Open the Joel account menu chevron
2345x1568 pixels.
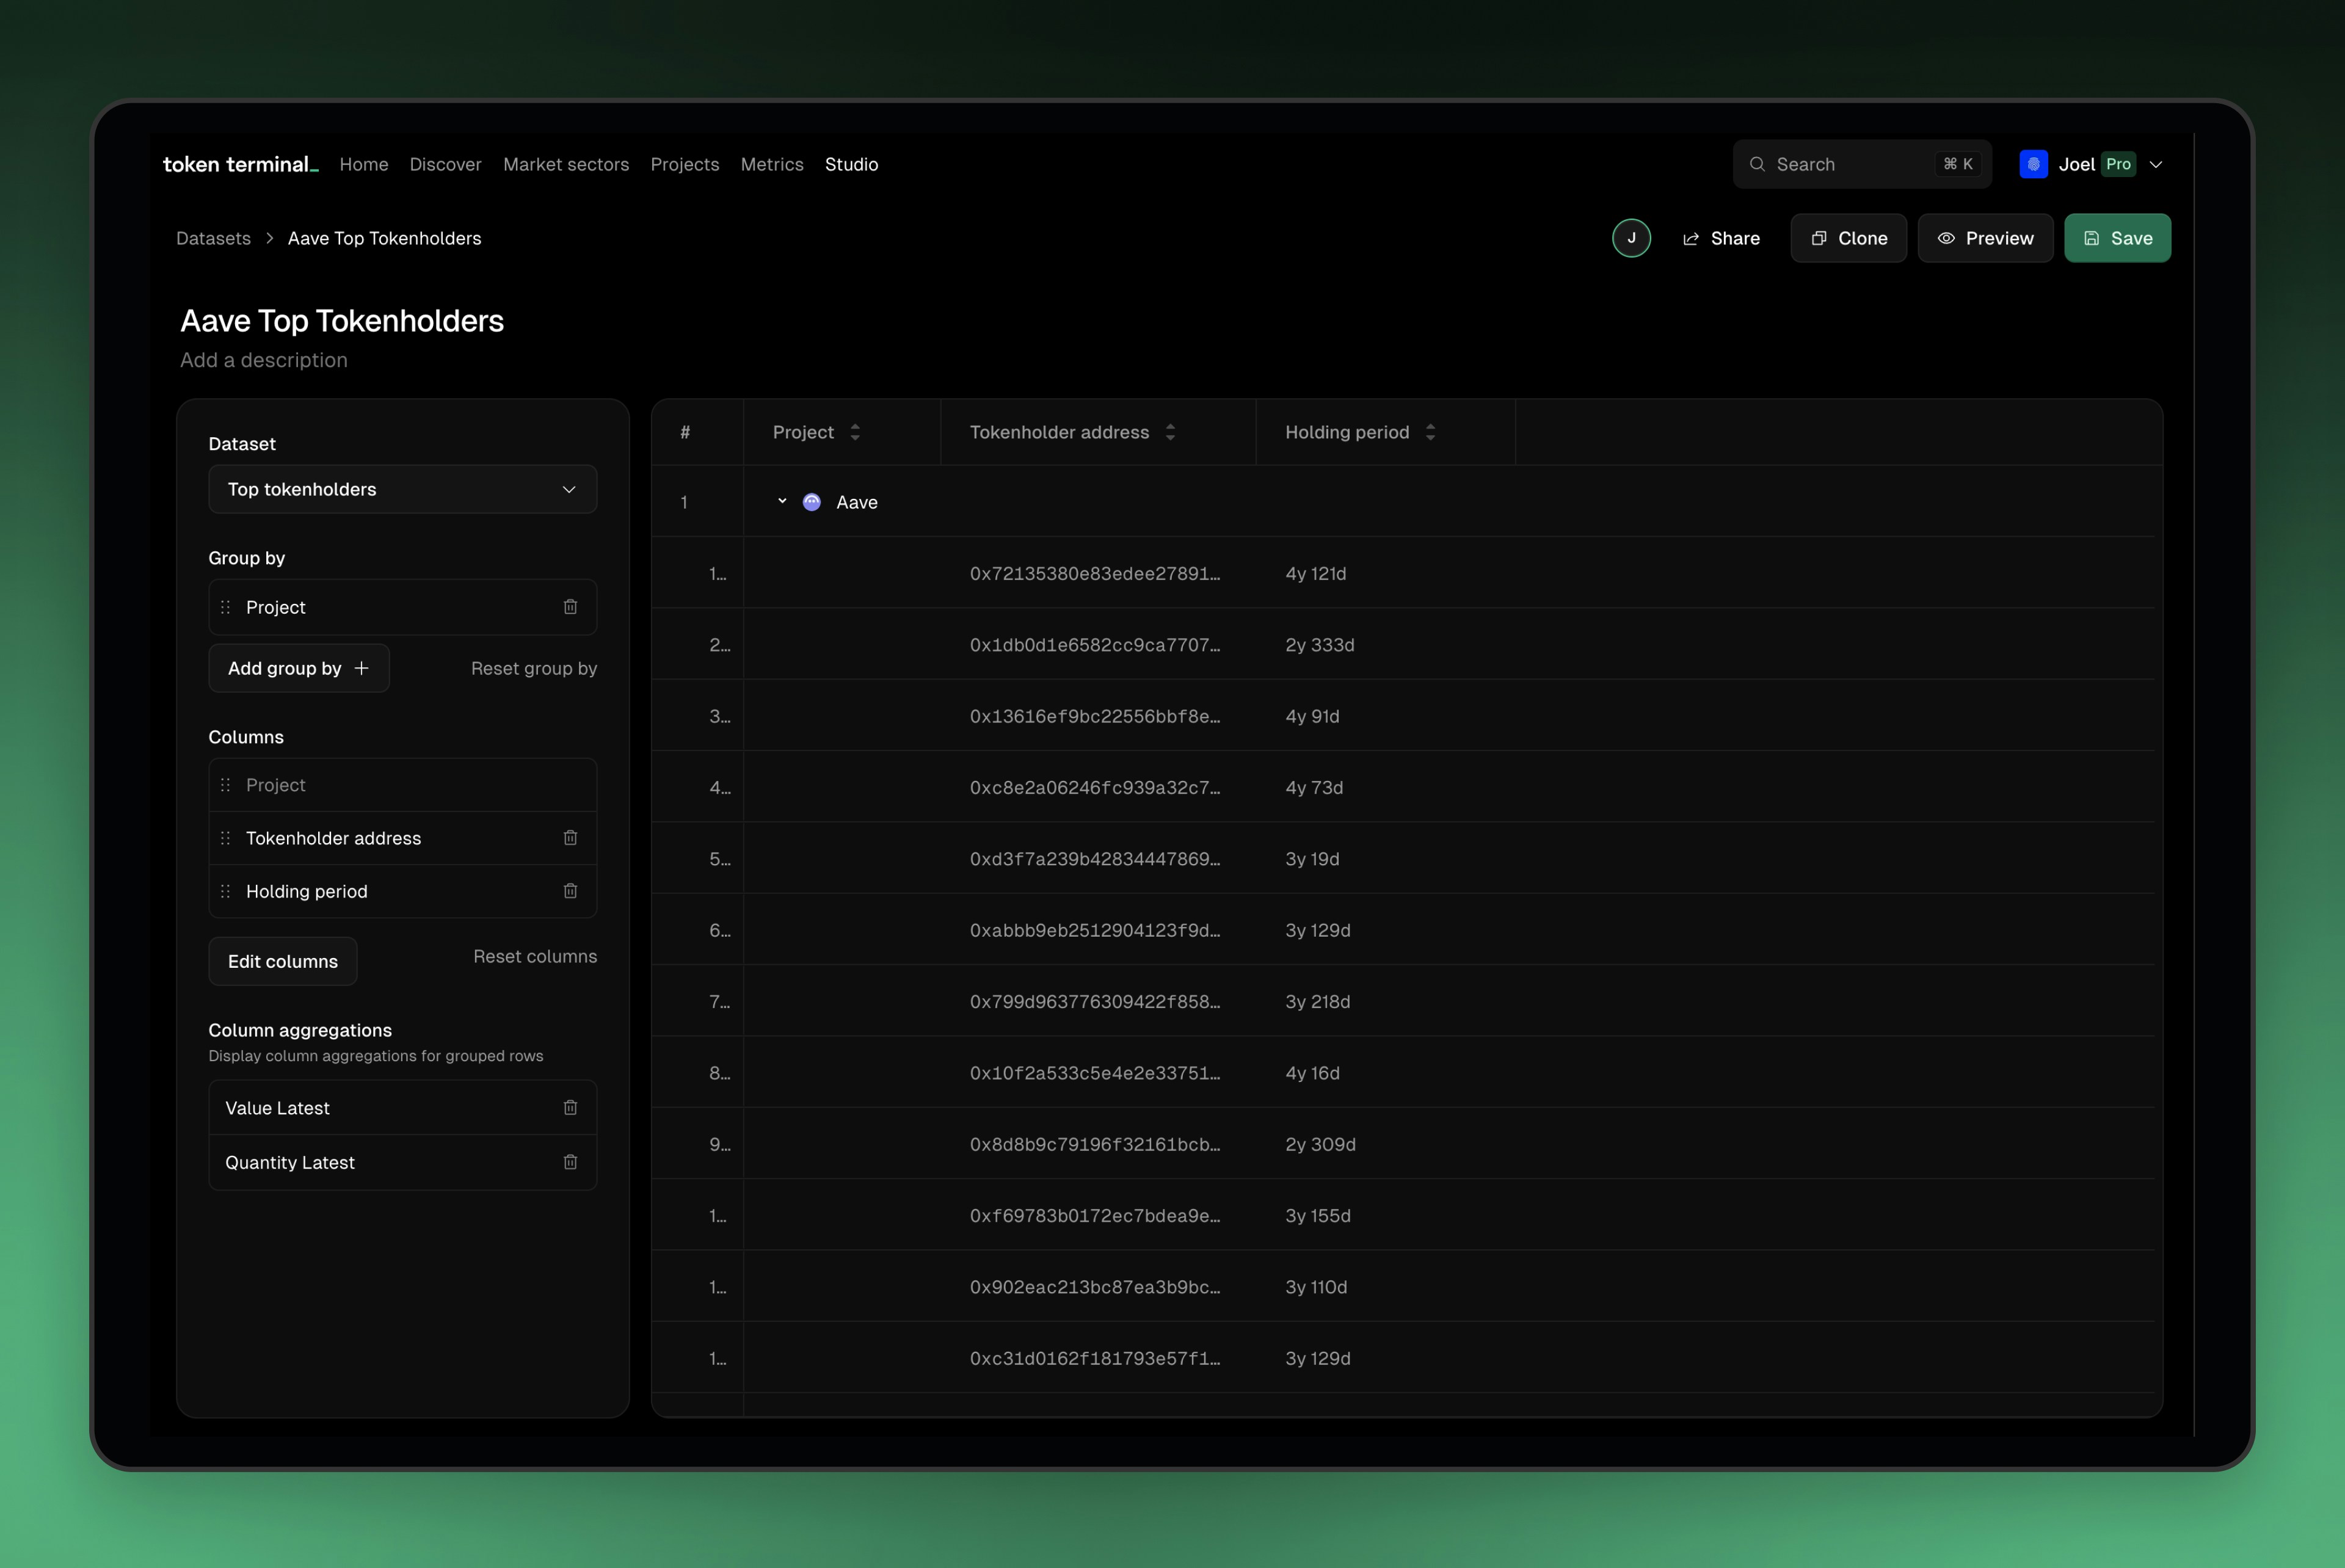pyautogui.click(x=2156, y=164)
